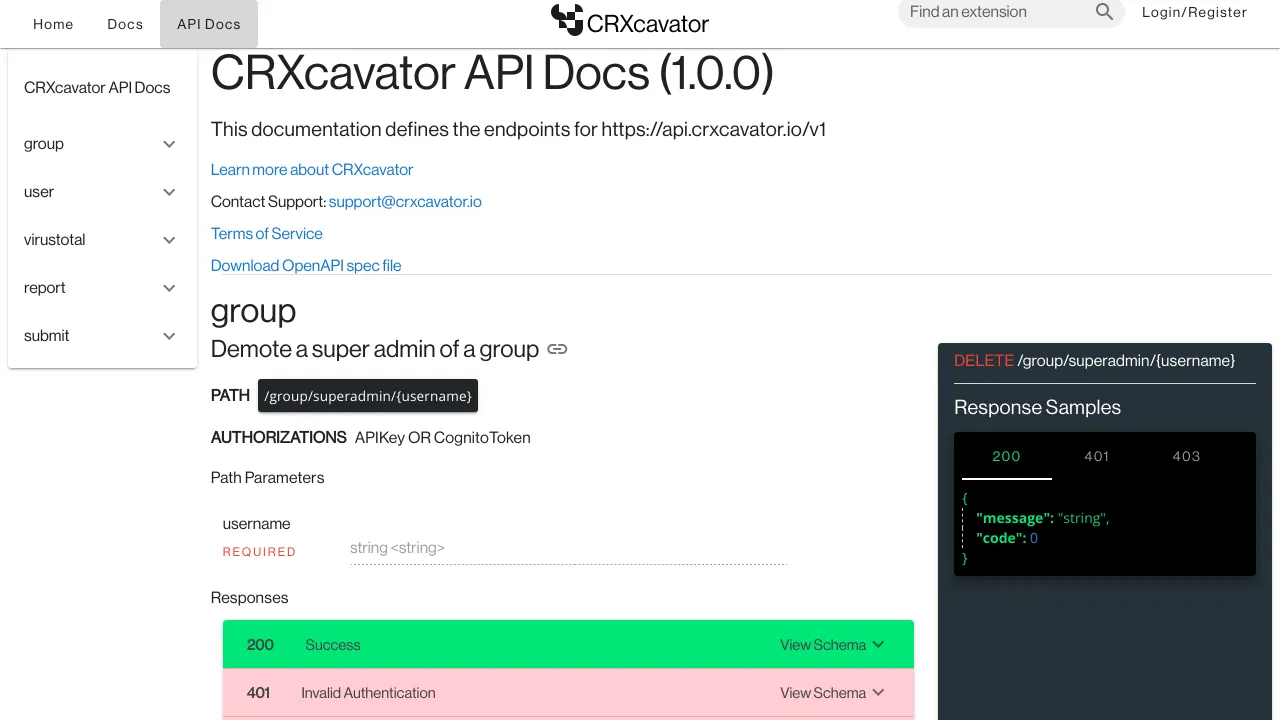1280x720 pixels.
Task: Select the API Docs nav tab
Action: (x=209, y=24)
